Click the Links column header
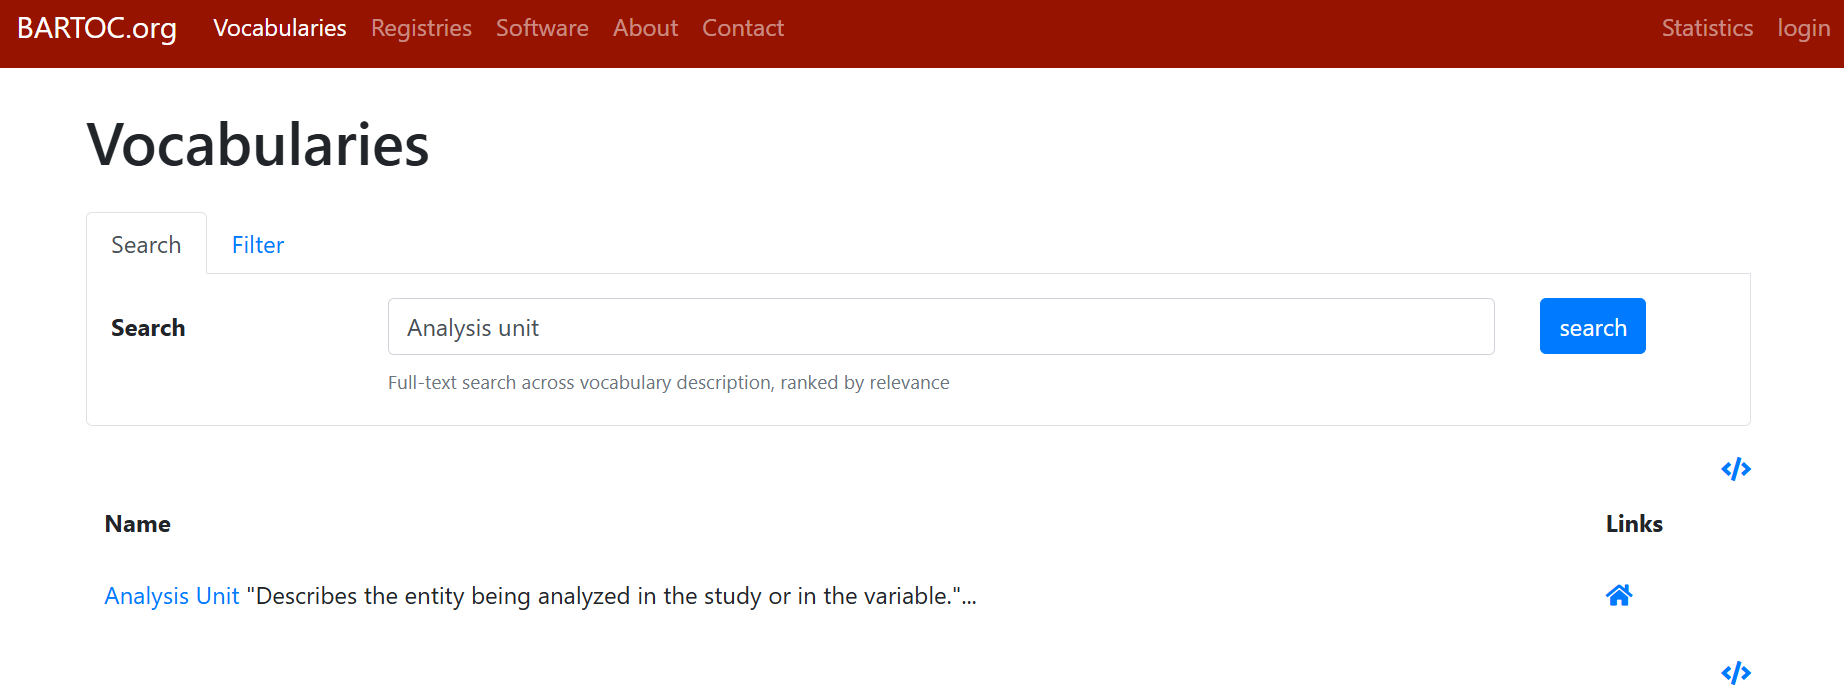This screenshot has width=1844, height=698. [1634, 524]
